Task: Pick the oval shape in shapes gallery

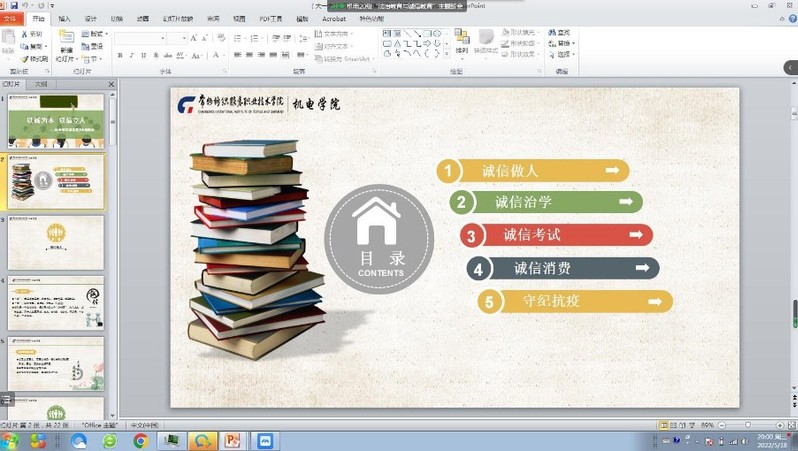Action: [437, 34]
